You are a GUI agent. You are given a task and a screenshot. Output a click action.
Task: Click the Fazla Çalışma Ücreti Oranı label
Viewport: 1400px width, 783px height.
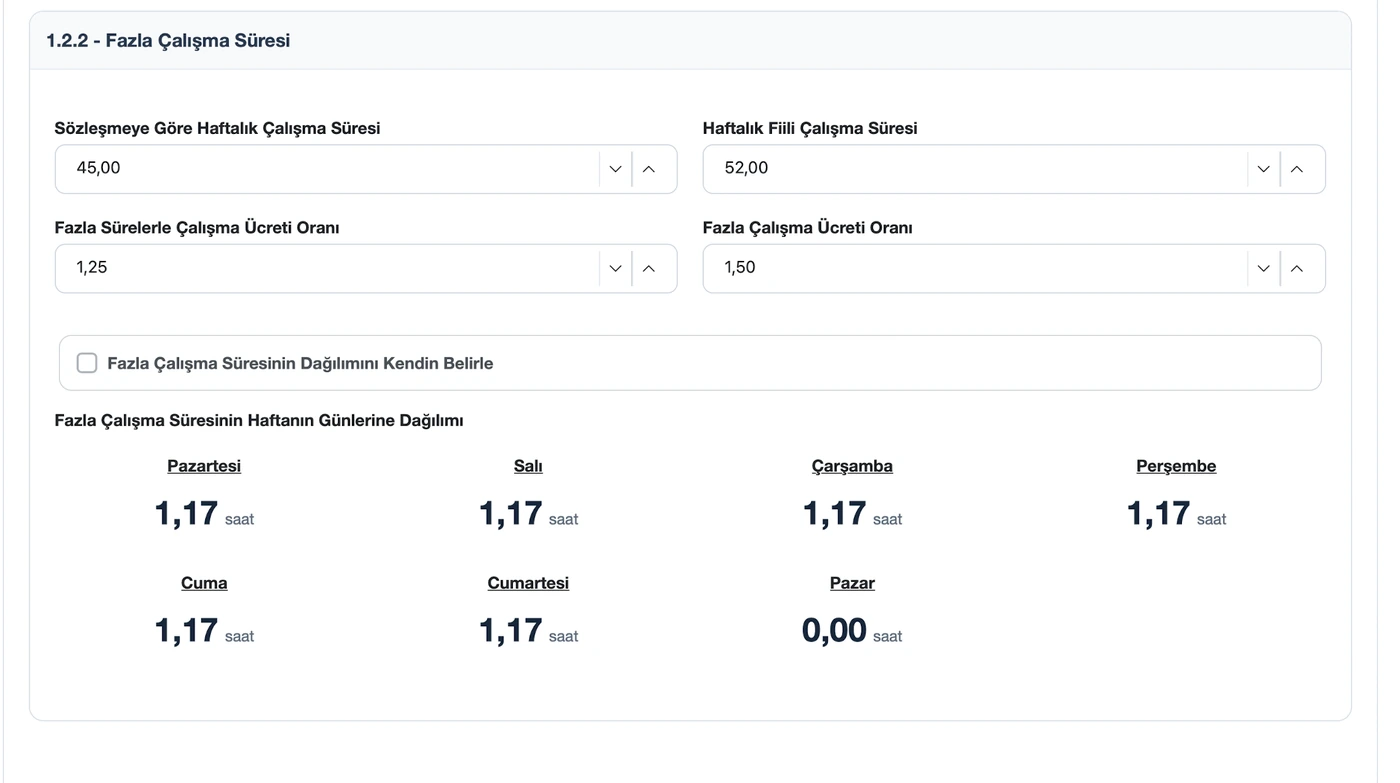point(808,228)
